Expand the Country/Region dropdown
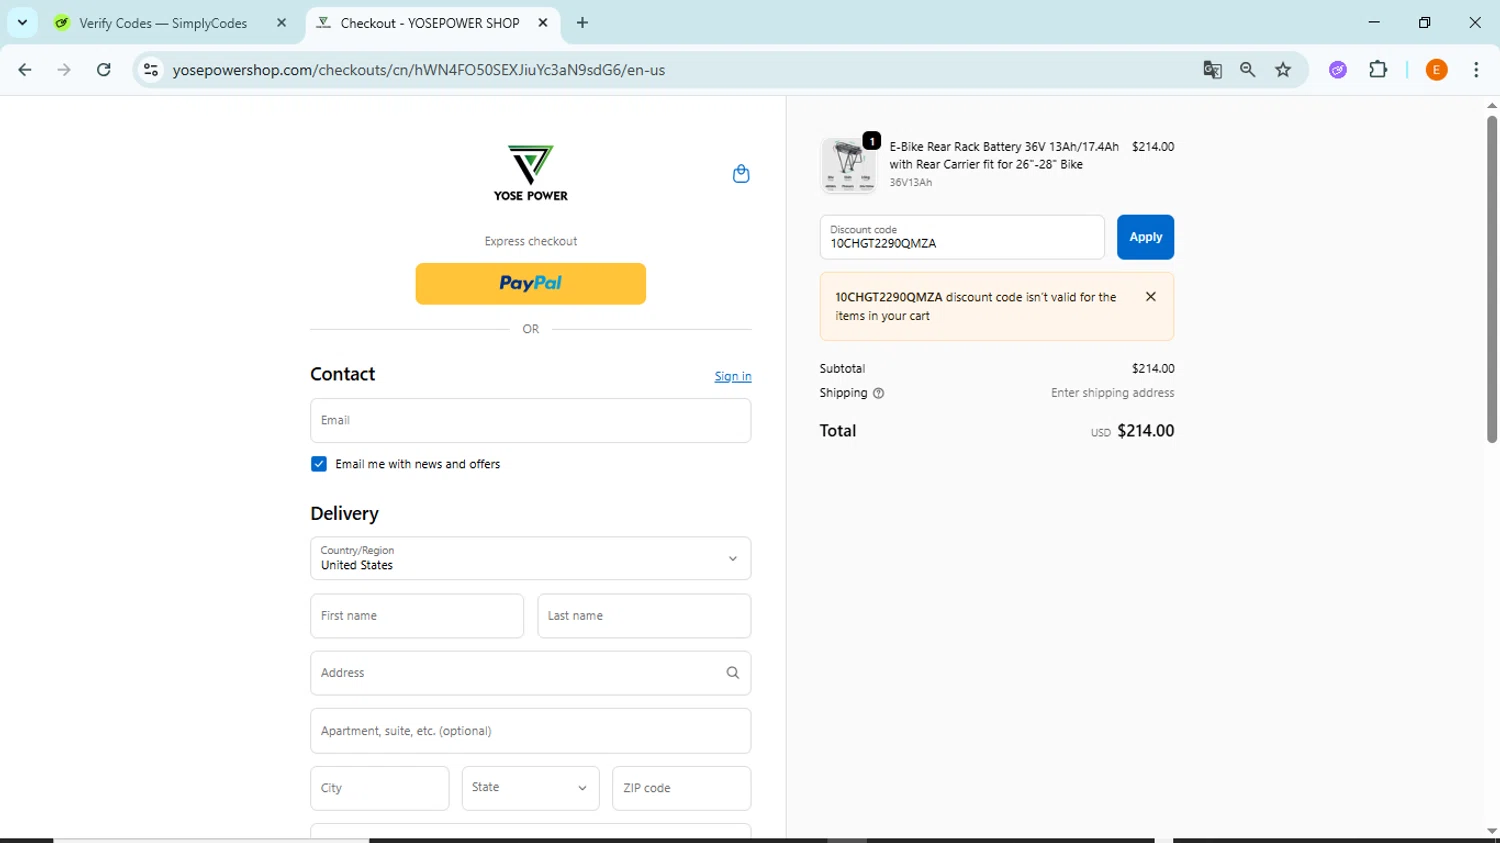1500x843 pixels. click(x=531, y=558)
